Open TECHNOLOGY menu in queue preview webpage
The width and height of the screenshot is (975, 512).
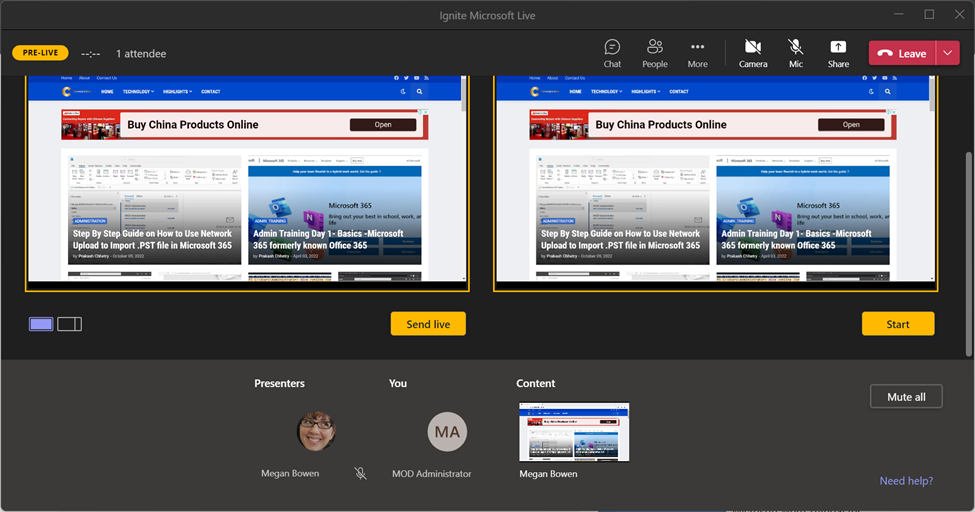pyautogui.click(x=138, y=91)
